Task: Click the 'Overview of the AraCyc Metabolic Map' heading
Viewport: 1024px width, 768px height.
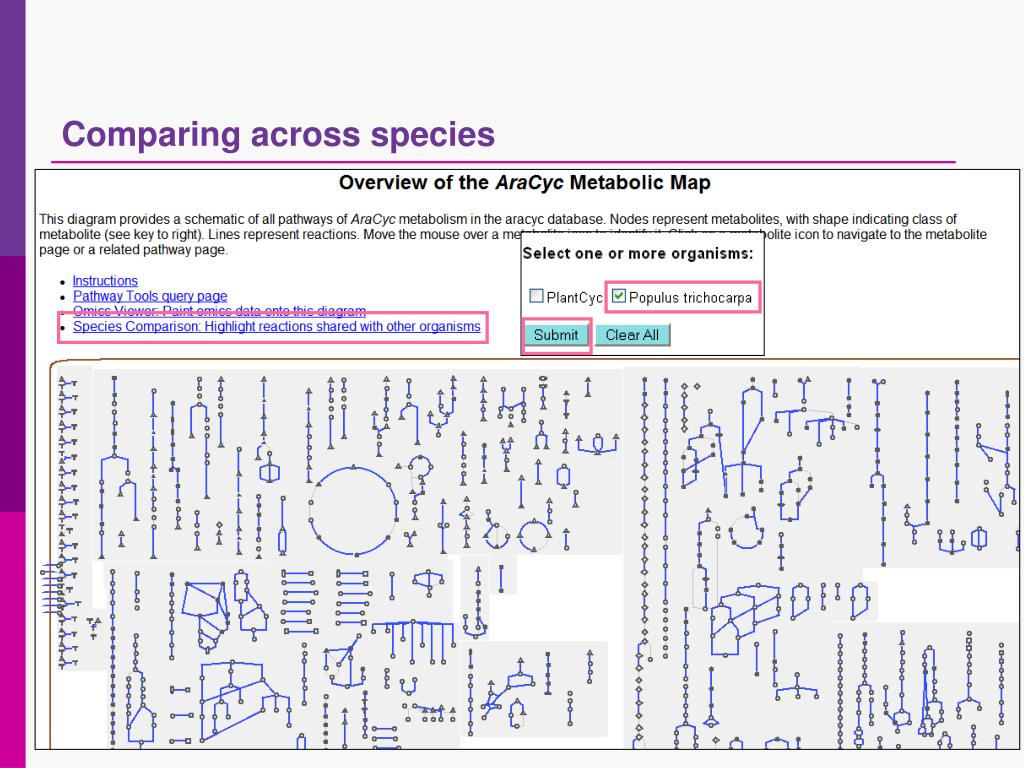Action: pos(524,182)
